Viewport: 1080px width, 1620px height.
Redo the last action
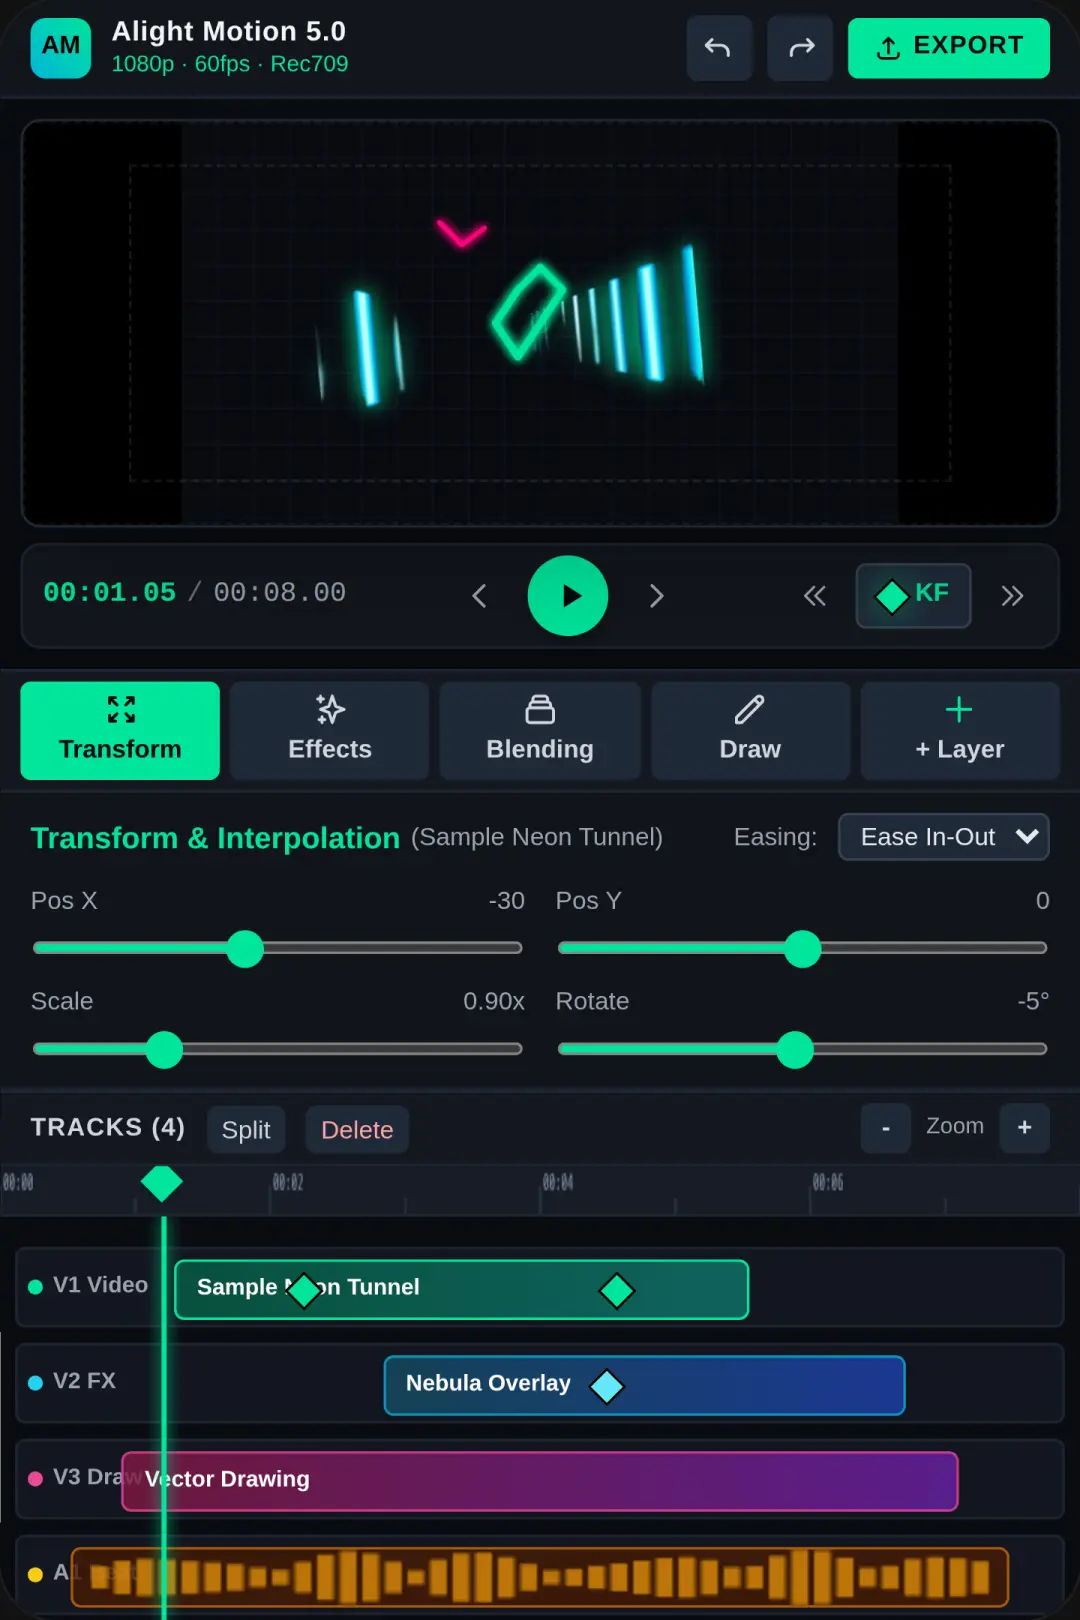point(800,47)
